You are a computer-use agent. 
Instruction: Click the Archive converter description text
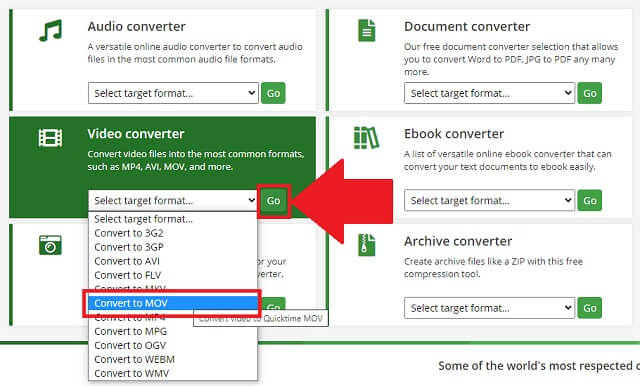coord(493,267)
